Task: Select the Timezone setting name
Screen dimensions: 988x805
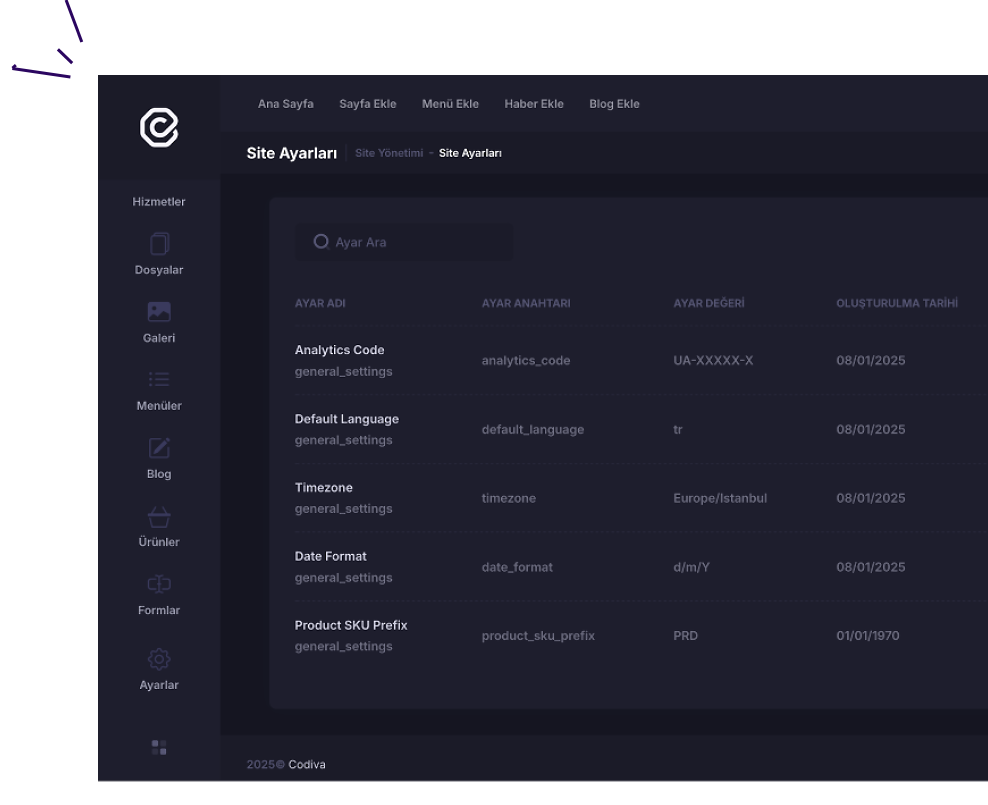Action: tap(324, 488)
